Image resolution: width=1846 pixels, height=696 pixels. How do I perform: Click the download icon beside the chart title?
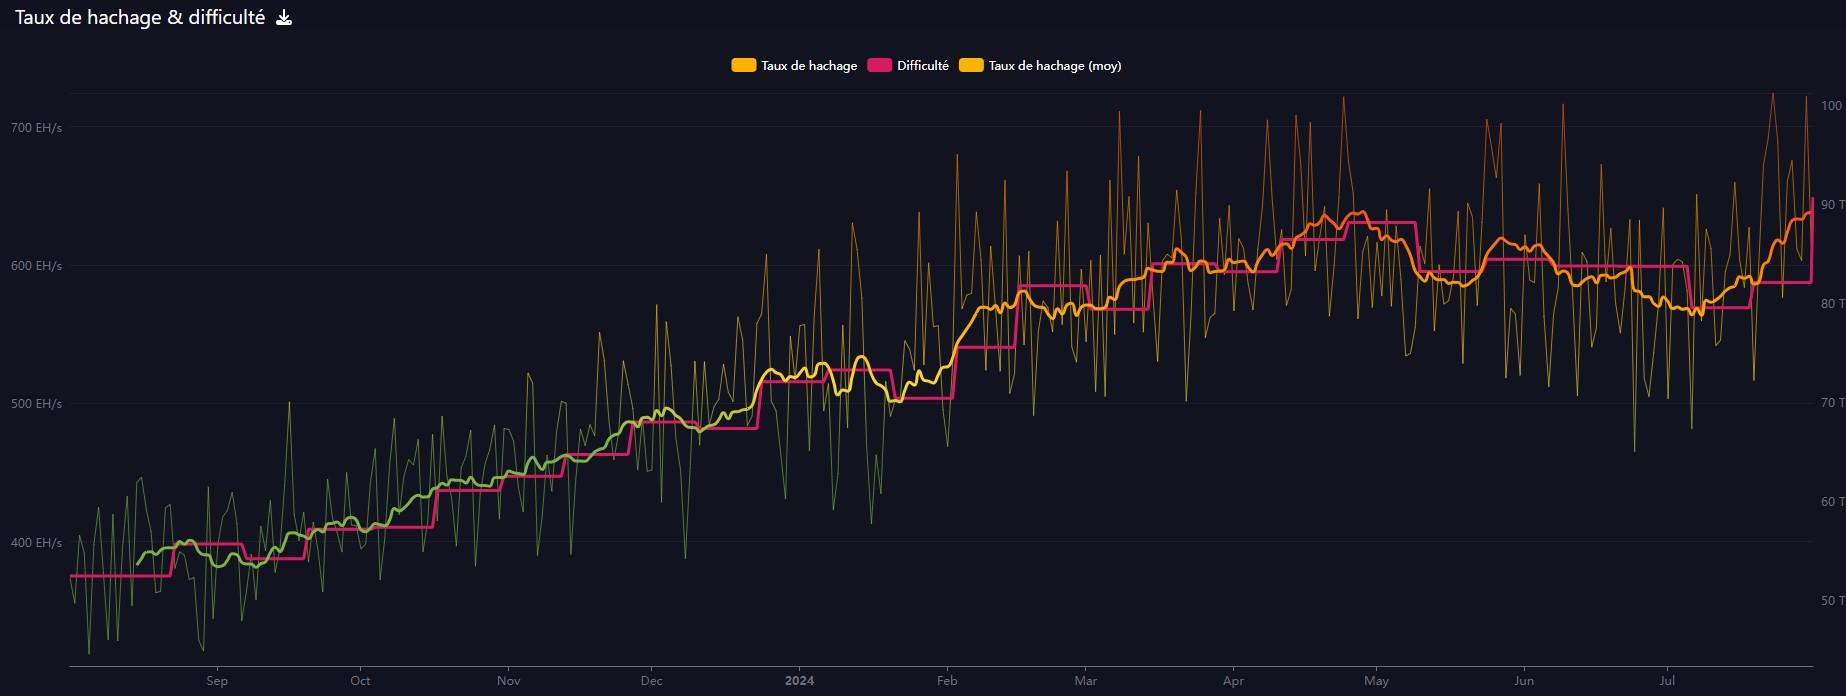(x=284, y=18)
